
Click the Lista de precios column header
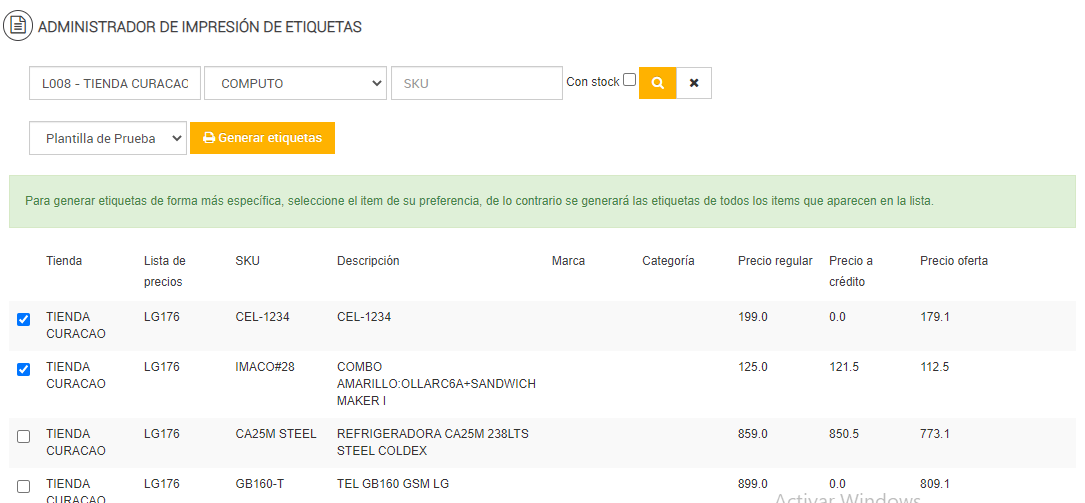[165, 271]
